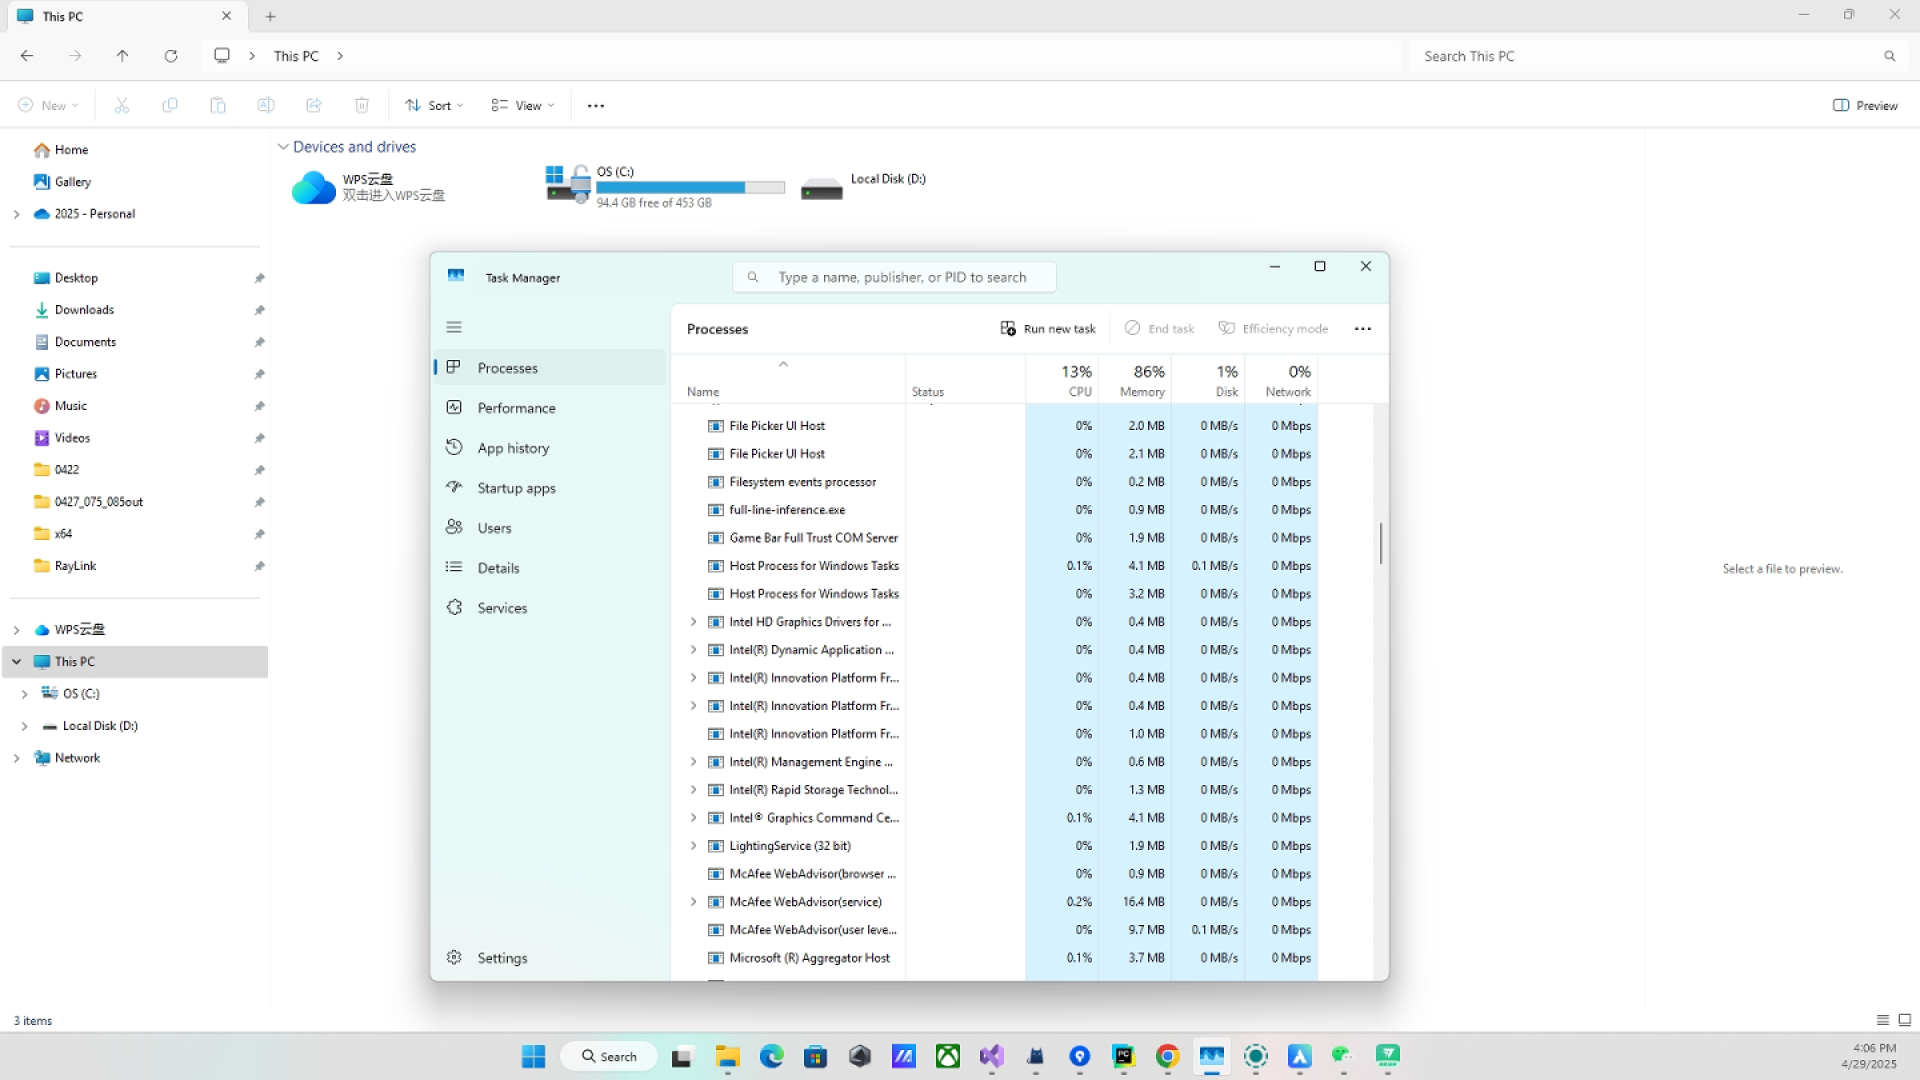Expand Intel(R) Management Engine process
1920x1080 pixels.
coord(693,762)
